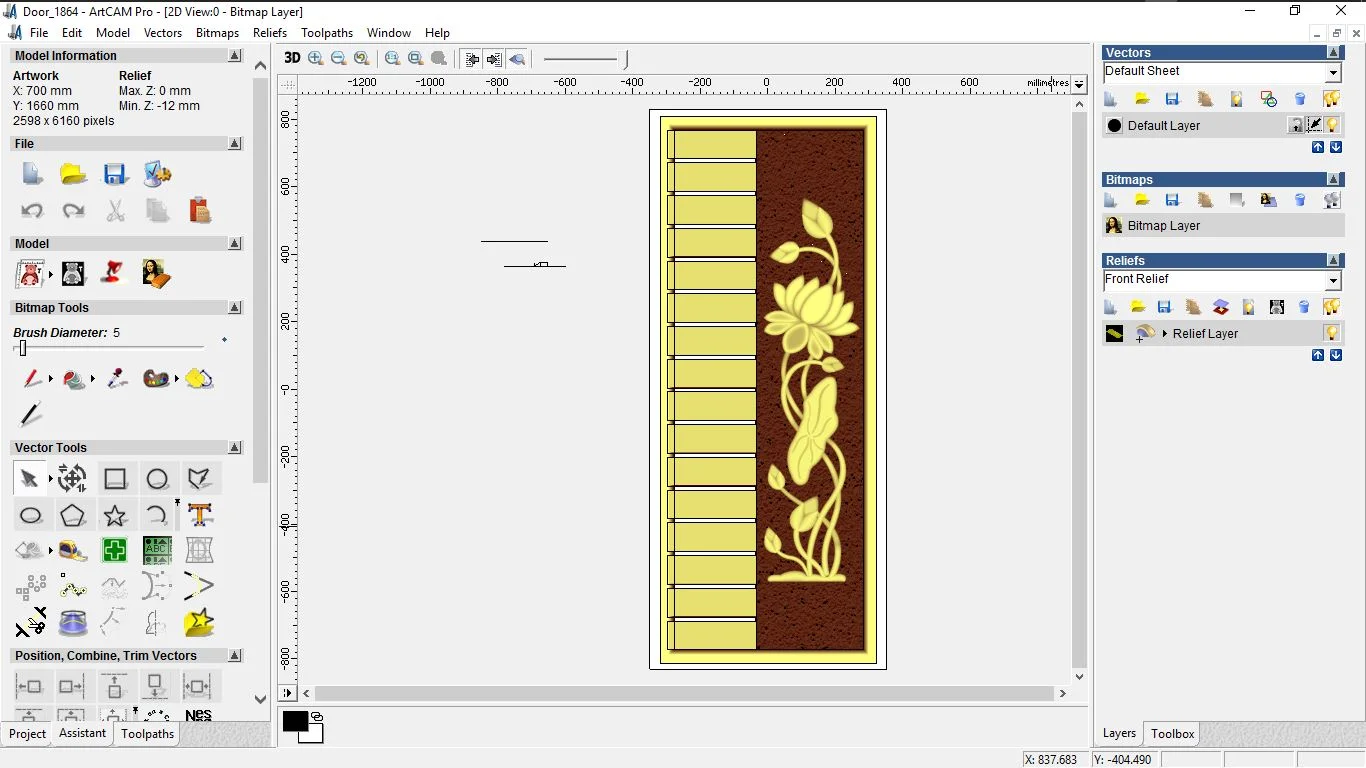The height and width of the screenshot is (768, 1366).
Task: Switch to the Toolbox tab
Action: coord(1172,734)
